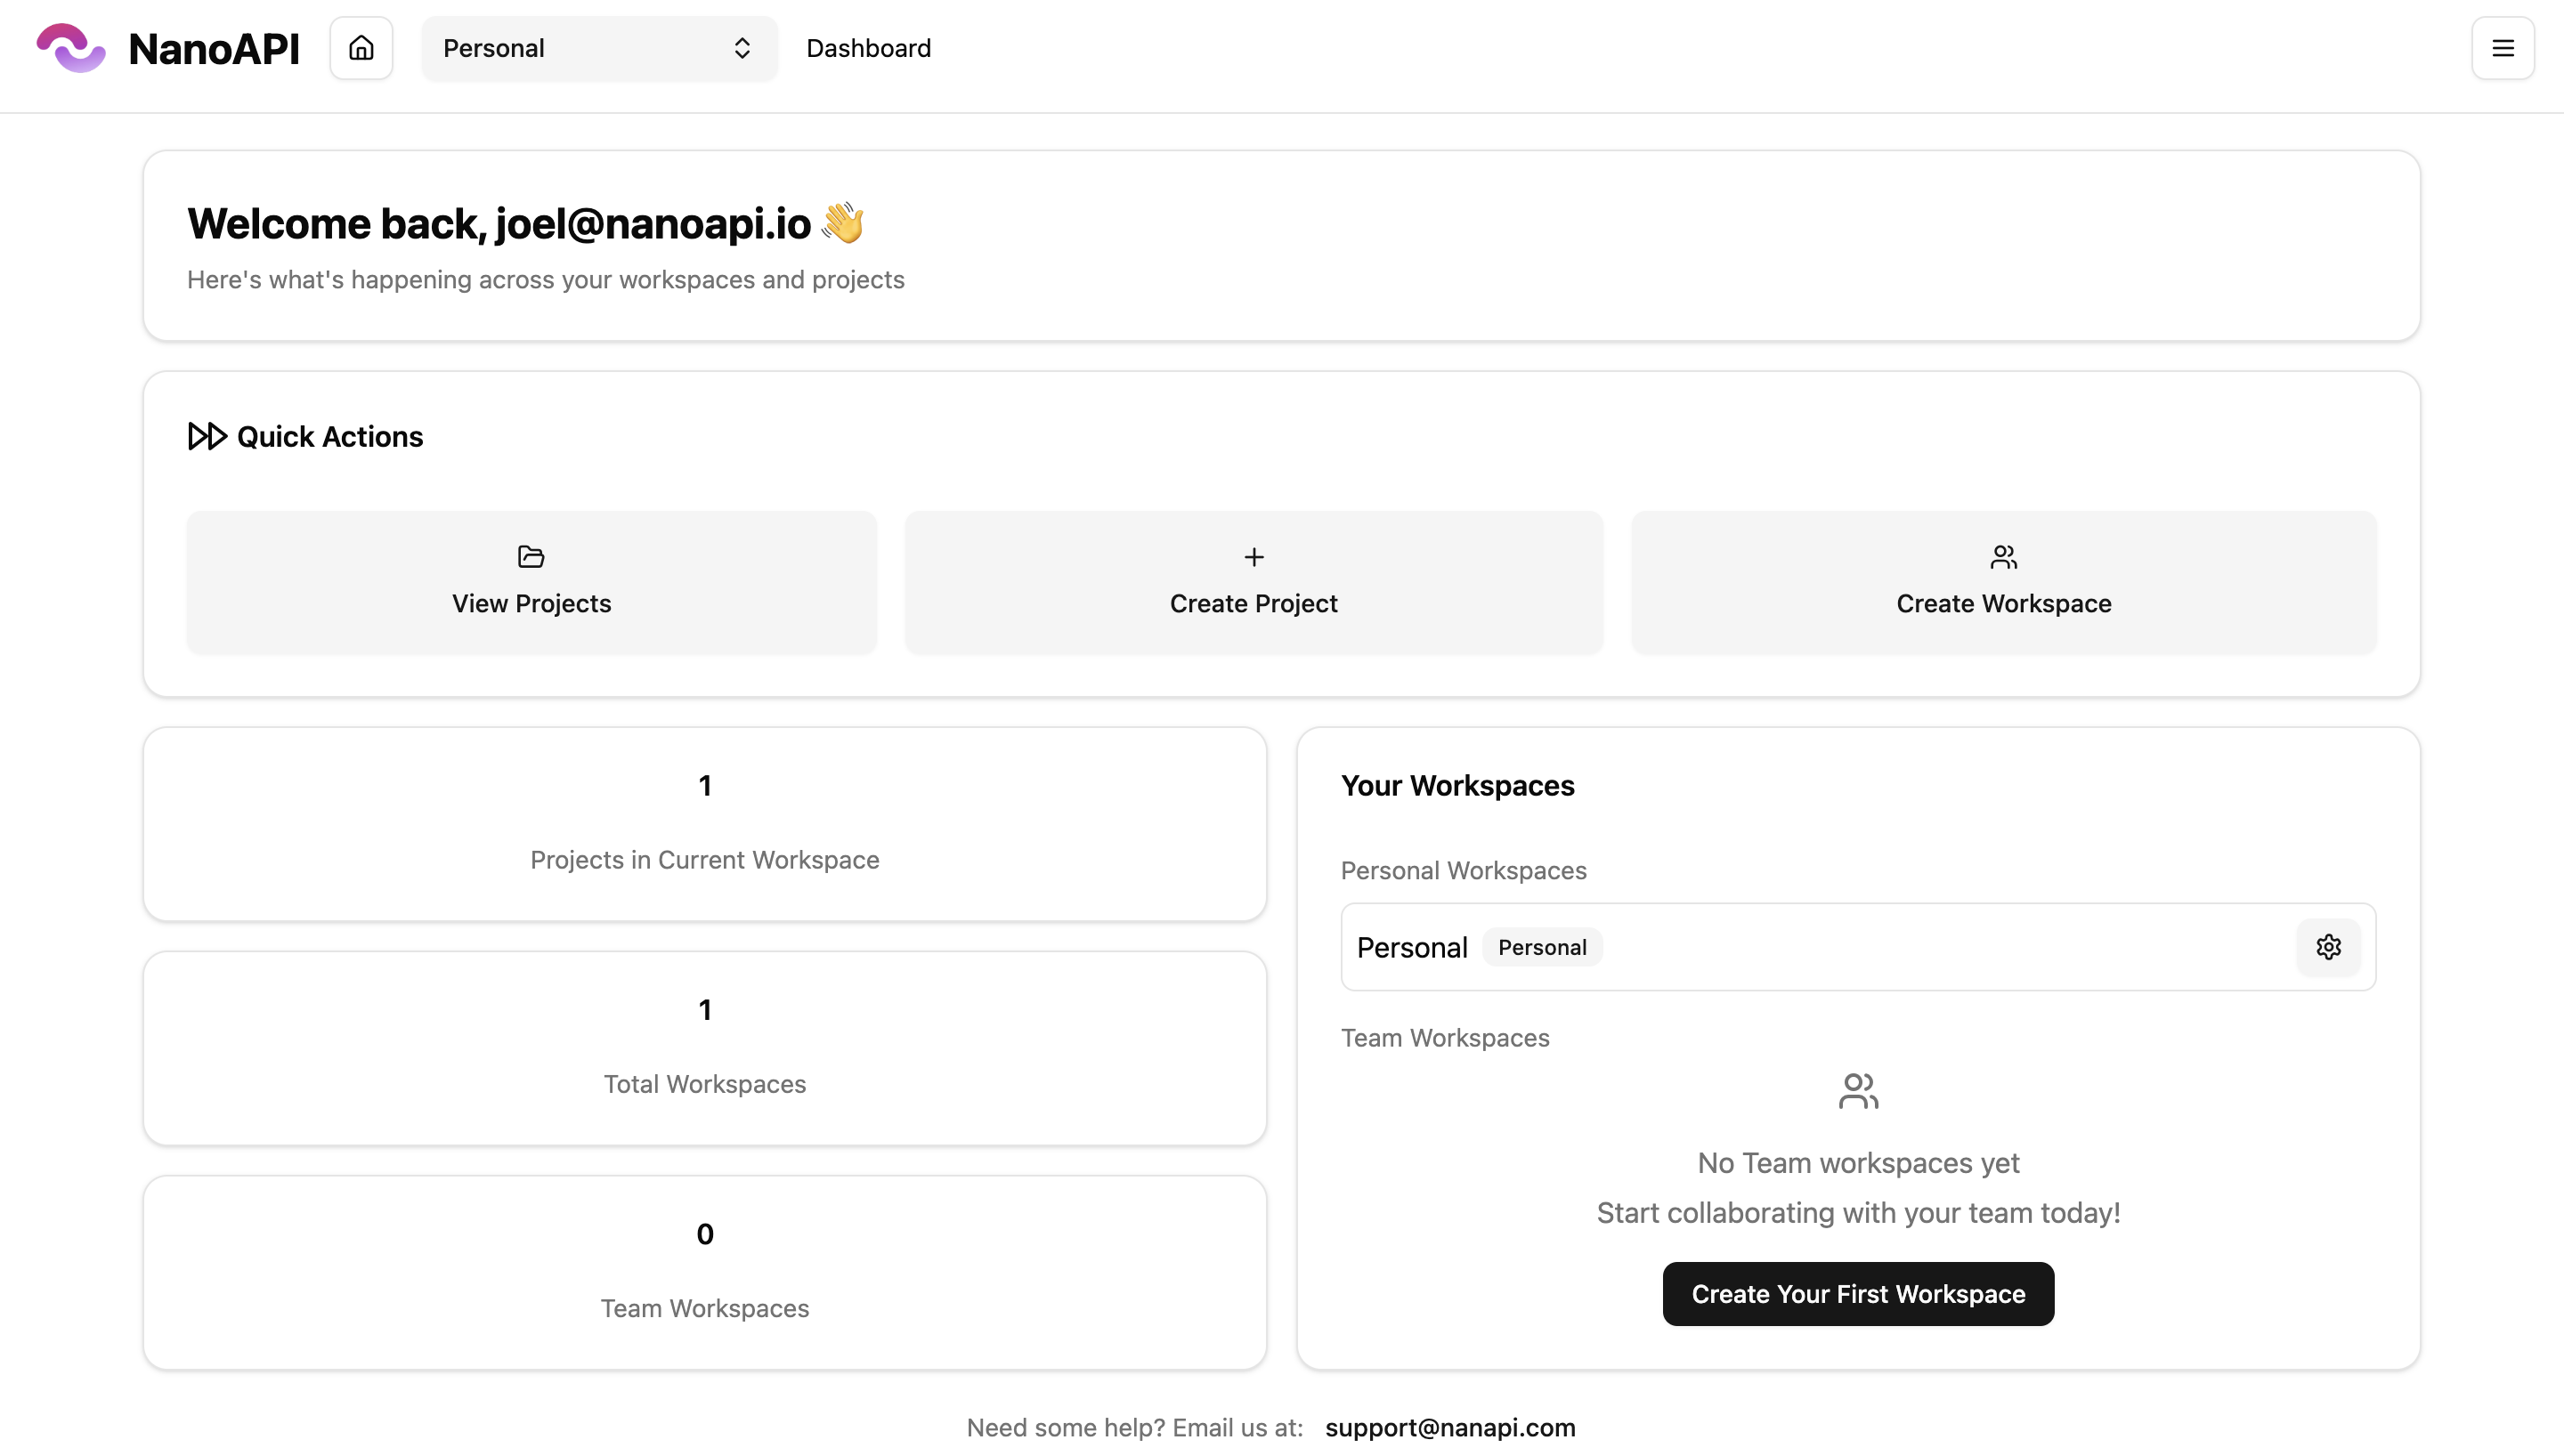Select the Dashboard menu item

868,47
